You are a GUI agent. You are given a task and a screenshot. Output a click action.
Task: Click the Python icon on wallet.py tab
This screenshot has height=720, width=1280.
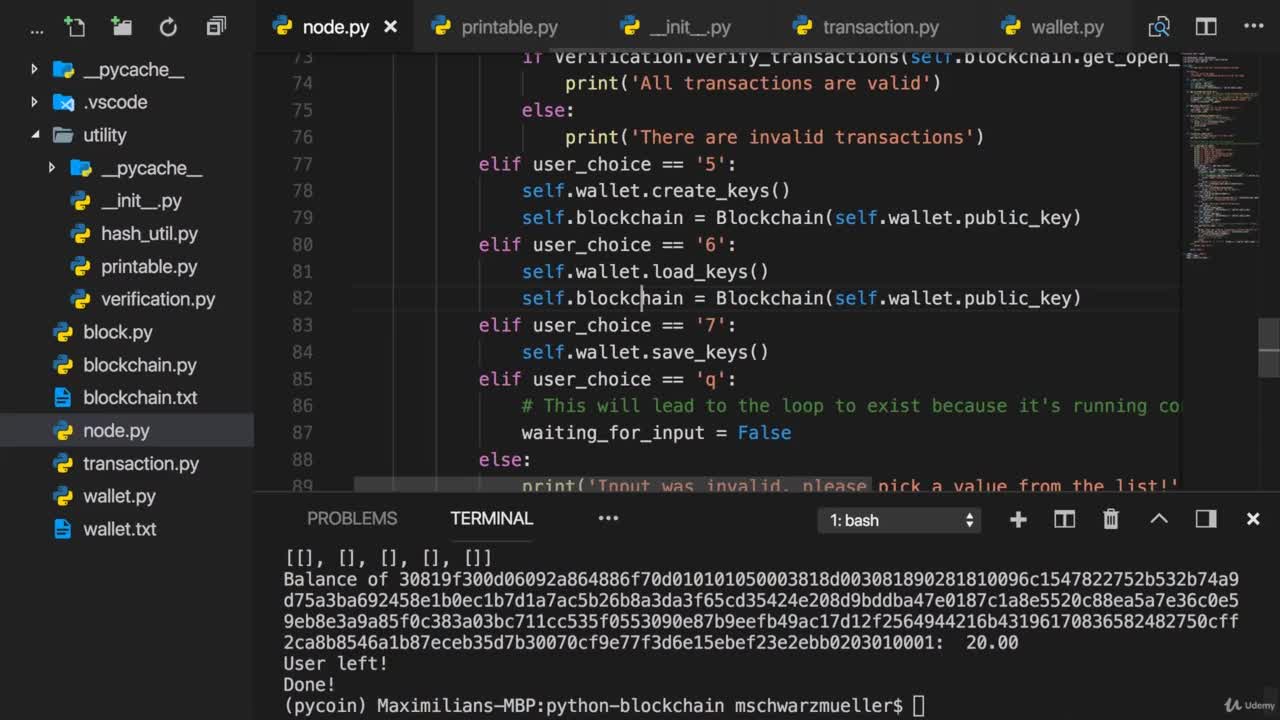(1011, 26)
